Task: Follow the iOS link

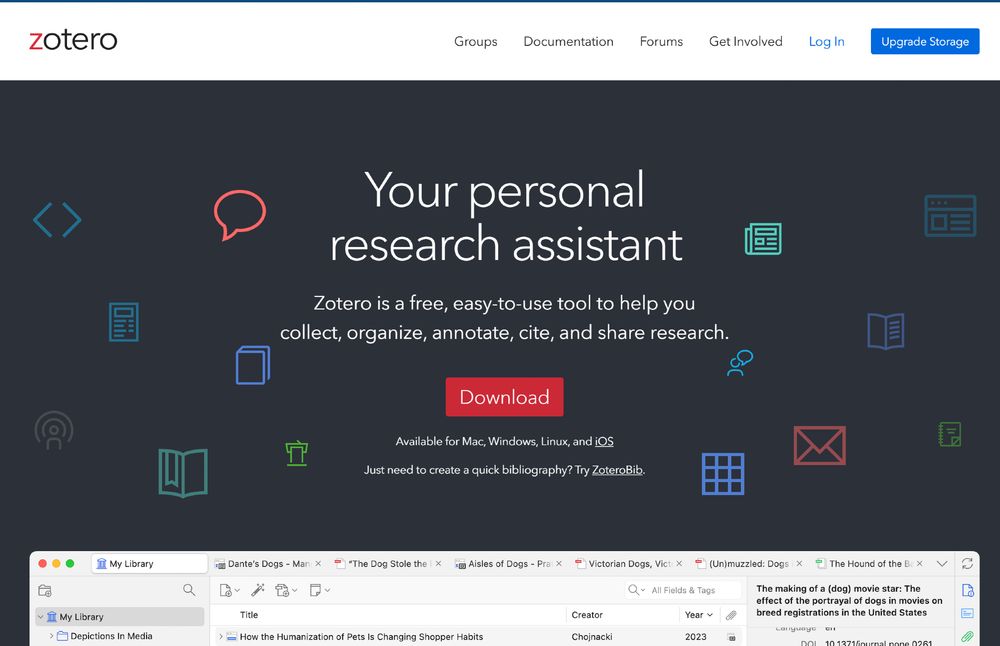Action: pos(604,441)
